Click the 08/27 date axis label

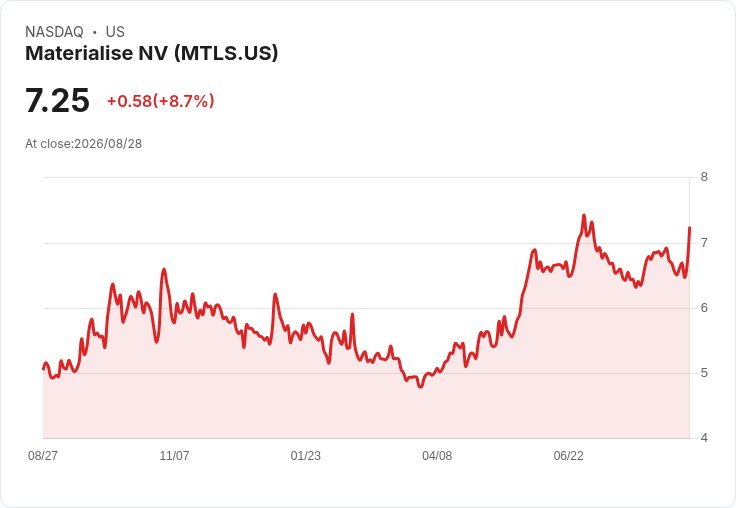pyautogui.click(x=43, y=455)
